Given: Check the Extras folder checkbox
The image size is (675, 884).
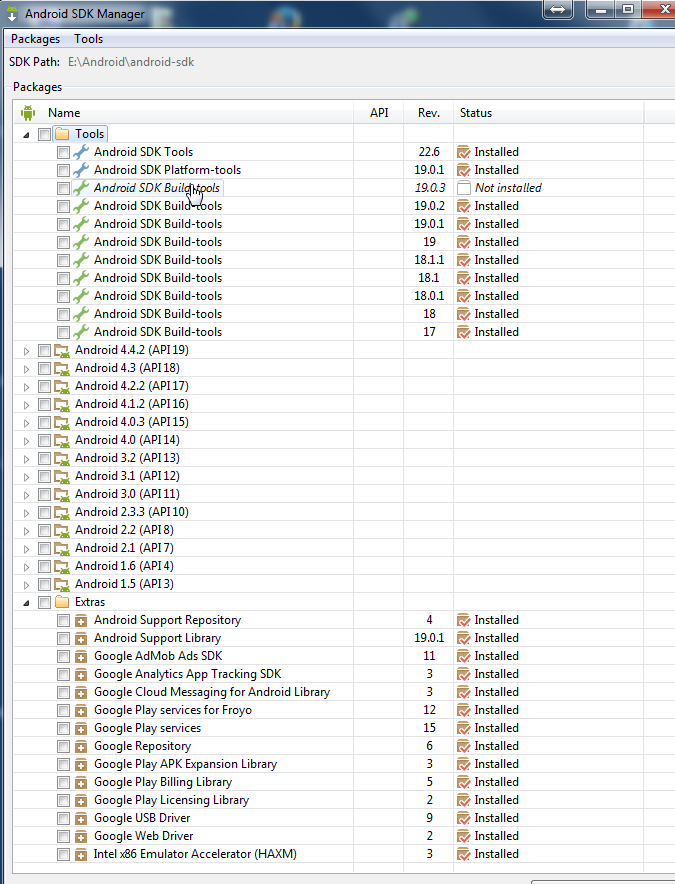Looking at the screenshot, I should [x=45, y=602].
